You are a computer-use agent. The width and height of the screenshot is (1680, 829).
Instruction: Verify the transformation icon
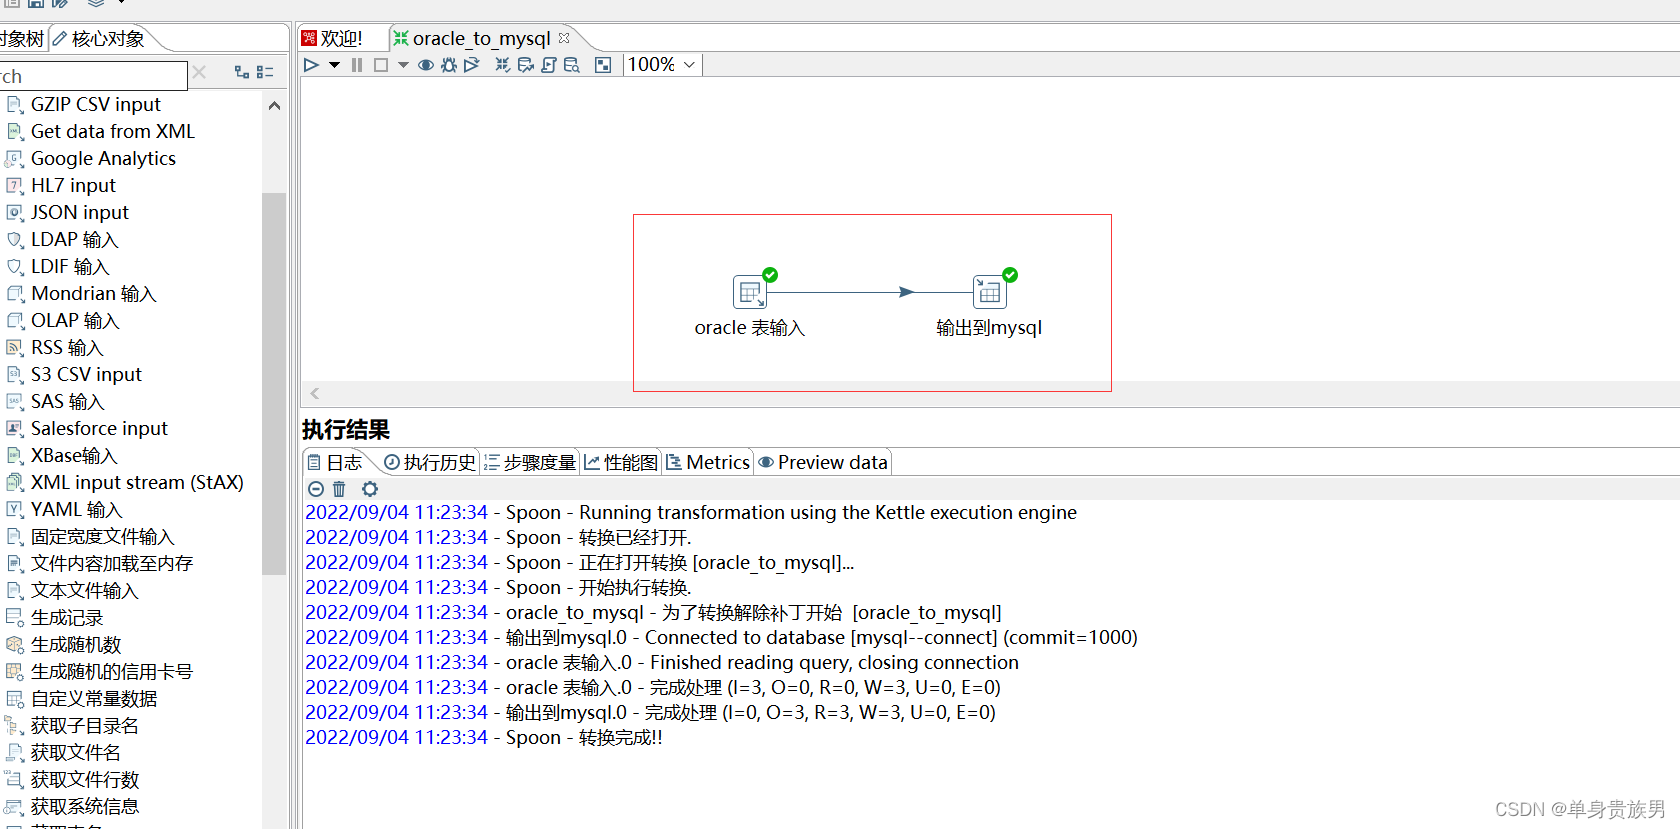503,65
